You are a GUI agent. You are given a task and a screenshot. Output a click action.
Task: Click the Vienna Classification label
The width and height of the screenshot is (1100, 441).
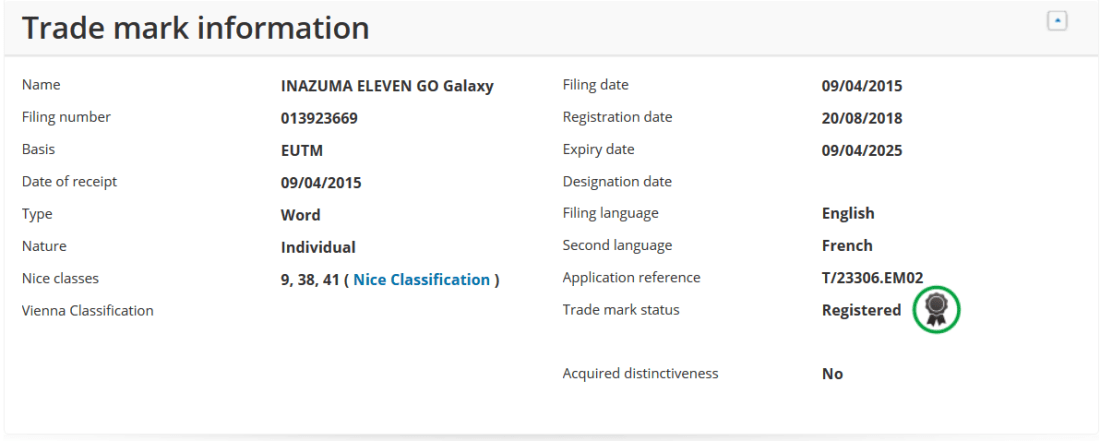coord(88,311)
